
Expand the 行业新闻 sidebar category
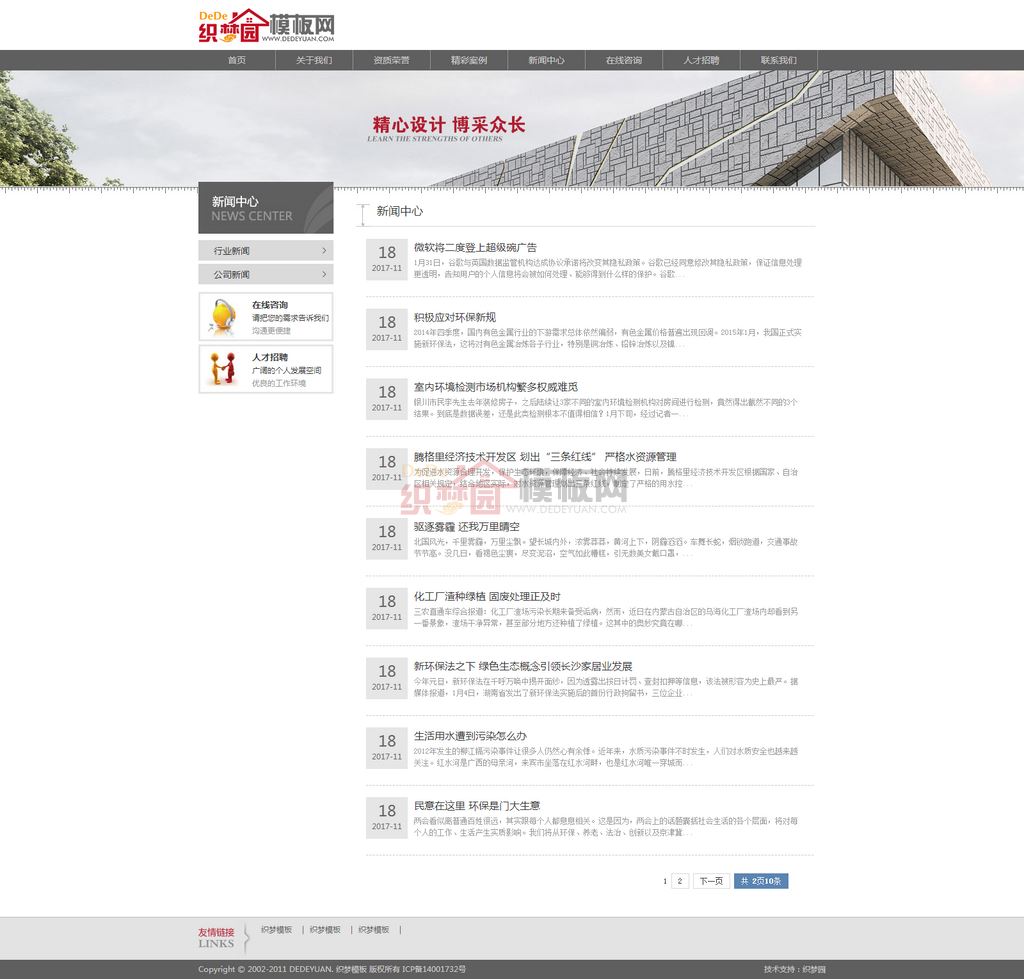coord(266,251)
